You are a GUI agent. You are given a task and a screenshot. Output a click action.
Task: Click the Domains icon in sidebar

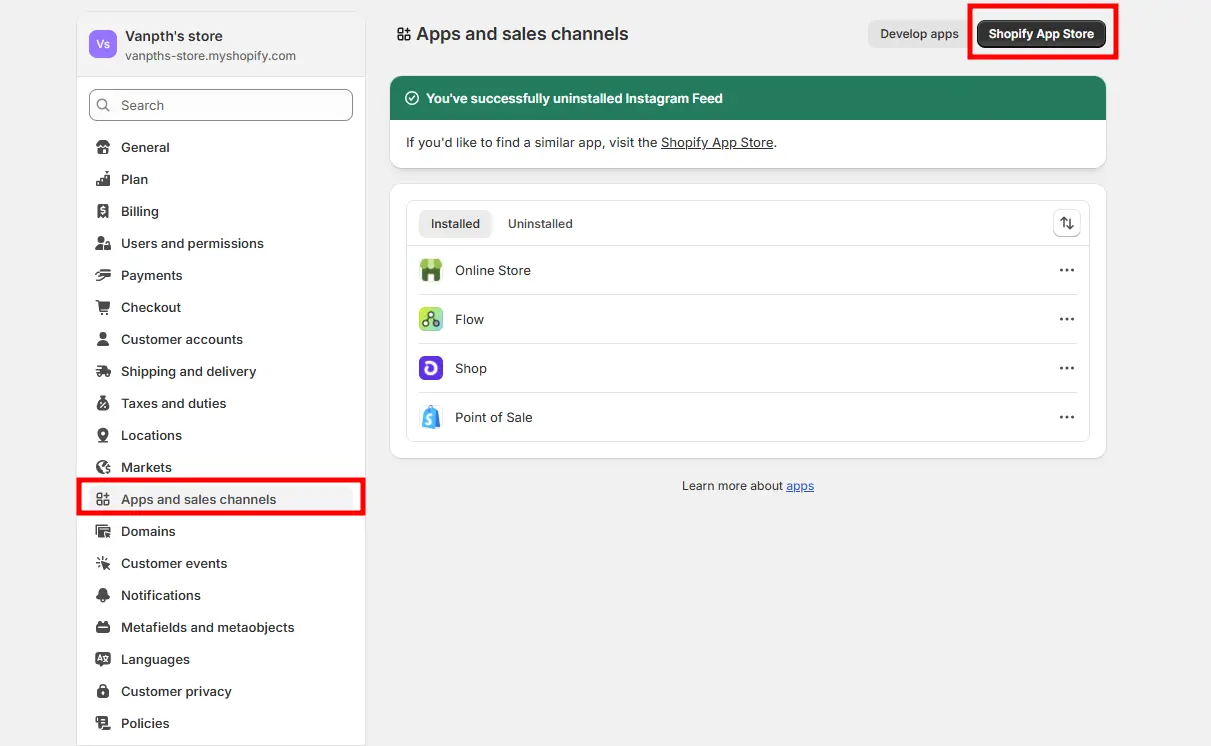click(x=103, y=531)
